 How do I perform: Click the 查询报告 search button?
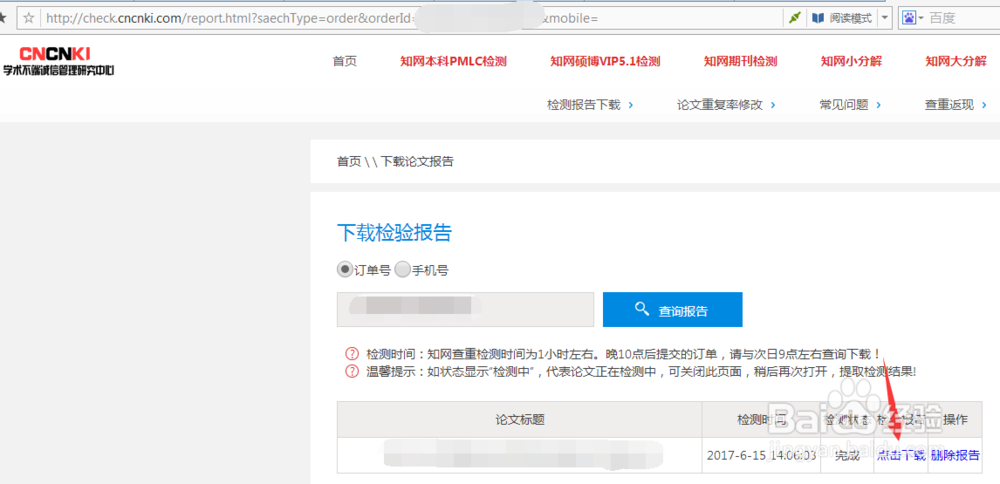pos(672,309)
